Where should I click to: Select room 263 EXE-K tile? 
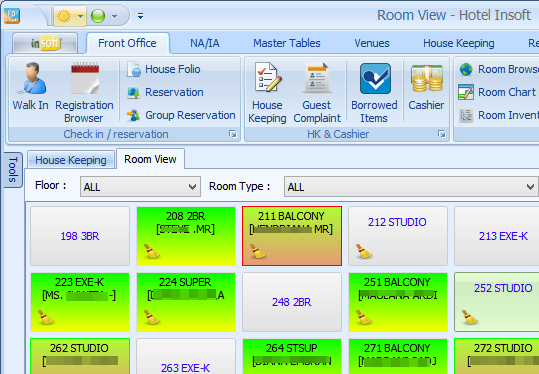pos(186,356)
